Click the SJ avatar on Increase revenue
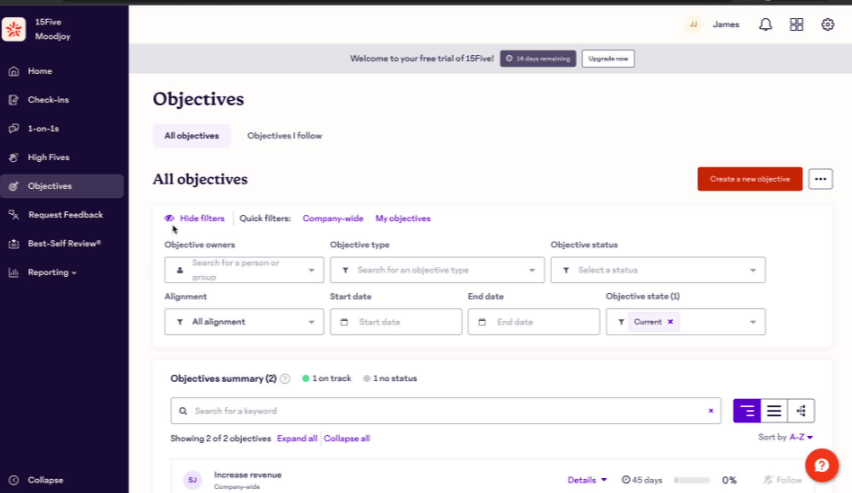 click(x=192, y=480)
